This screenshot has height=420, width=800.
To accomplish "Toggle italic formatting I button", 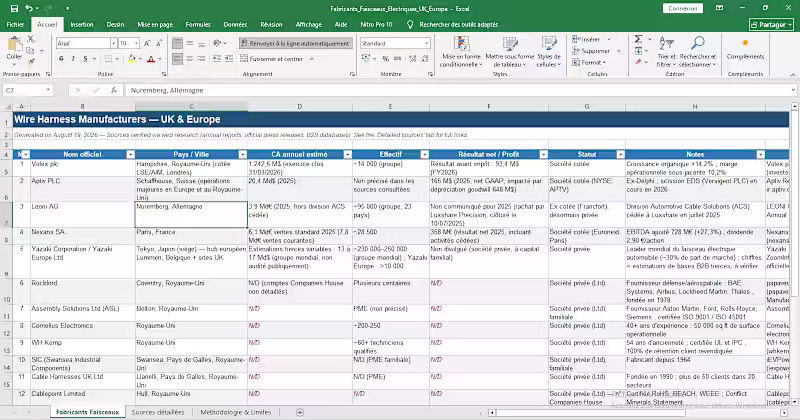I will coord(73,59).
